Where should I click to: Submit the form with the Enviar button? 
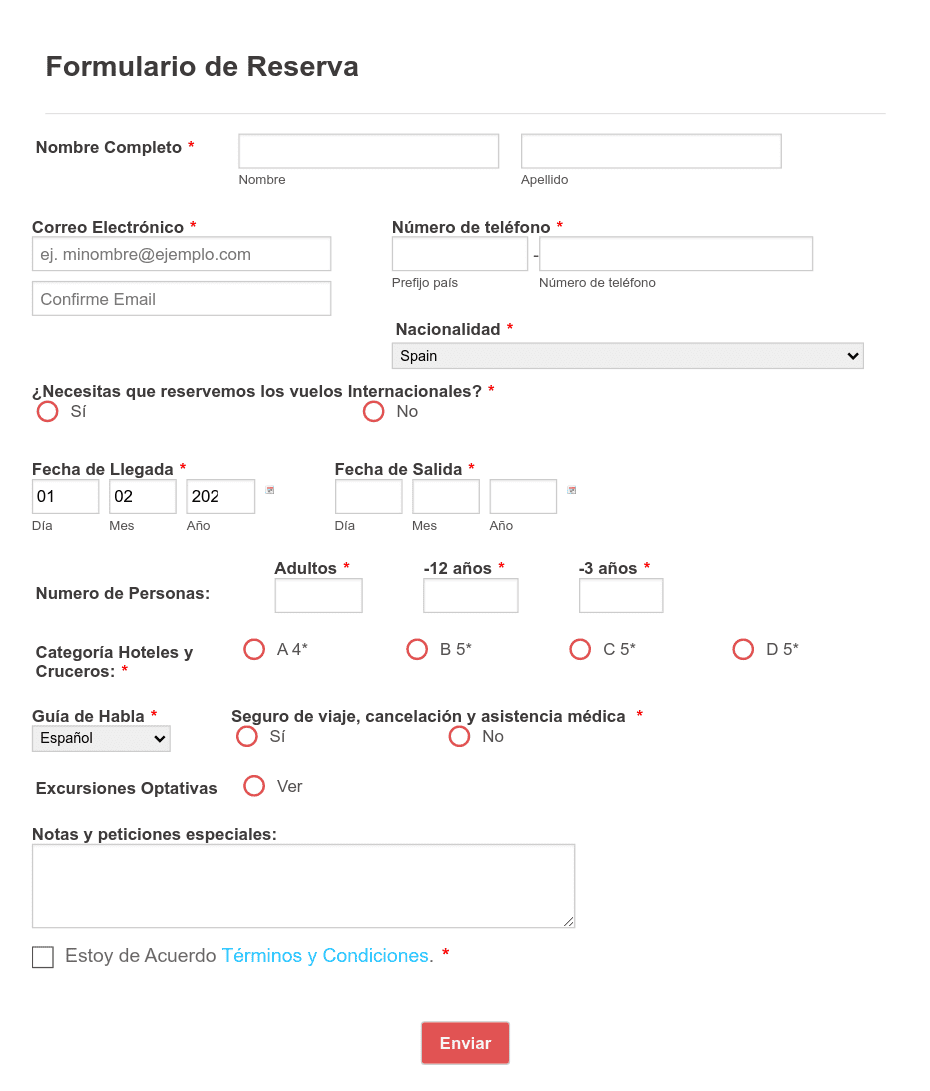465,1043
